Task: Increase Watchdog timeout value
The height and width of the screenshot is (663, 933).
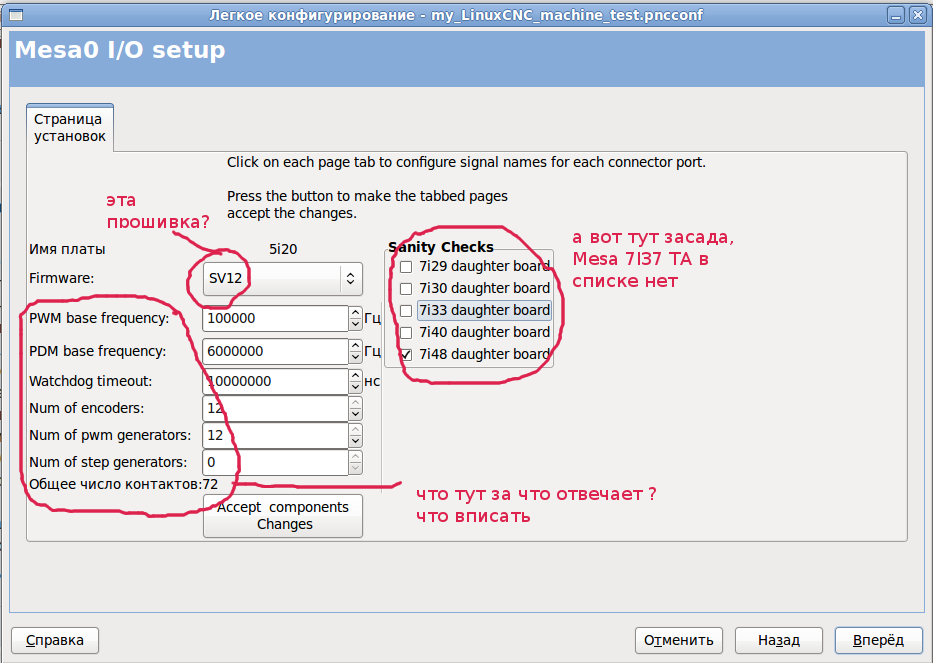Action: [x=355, y=376]
